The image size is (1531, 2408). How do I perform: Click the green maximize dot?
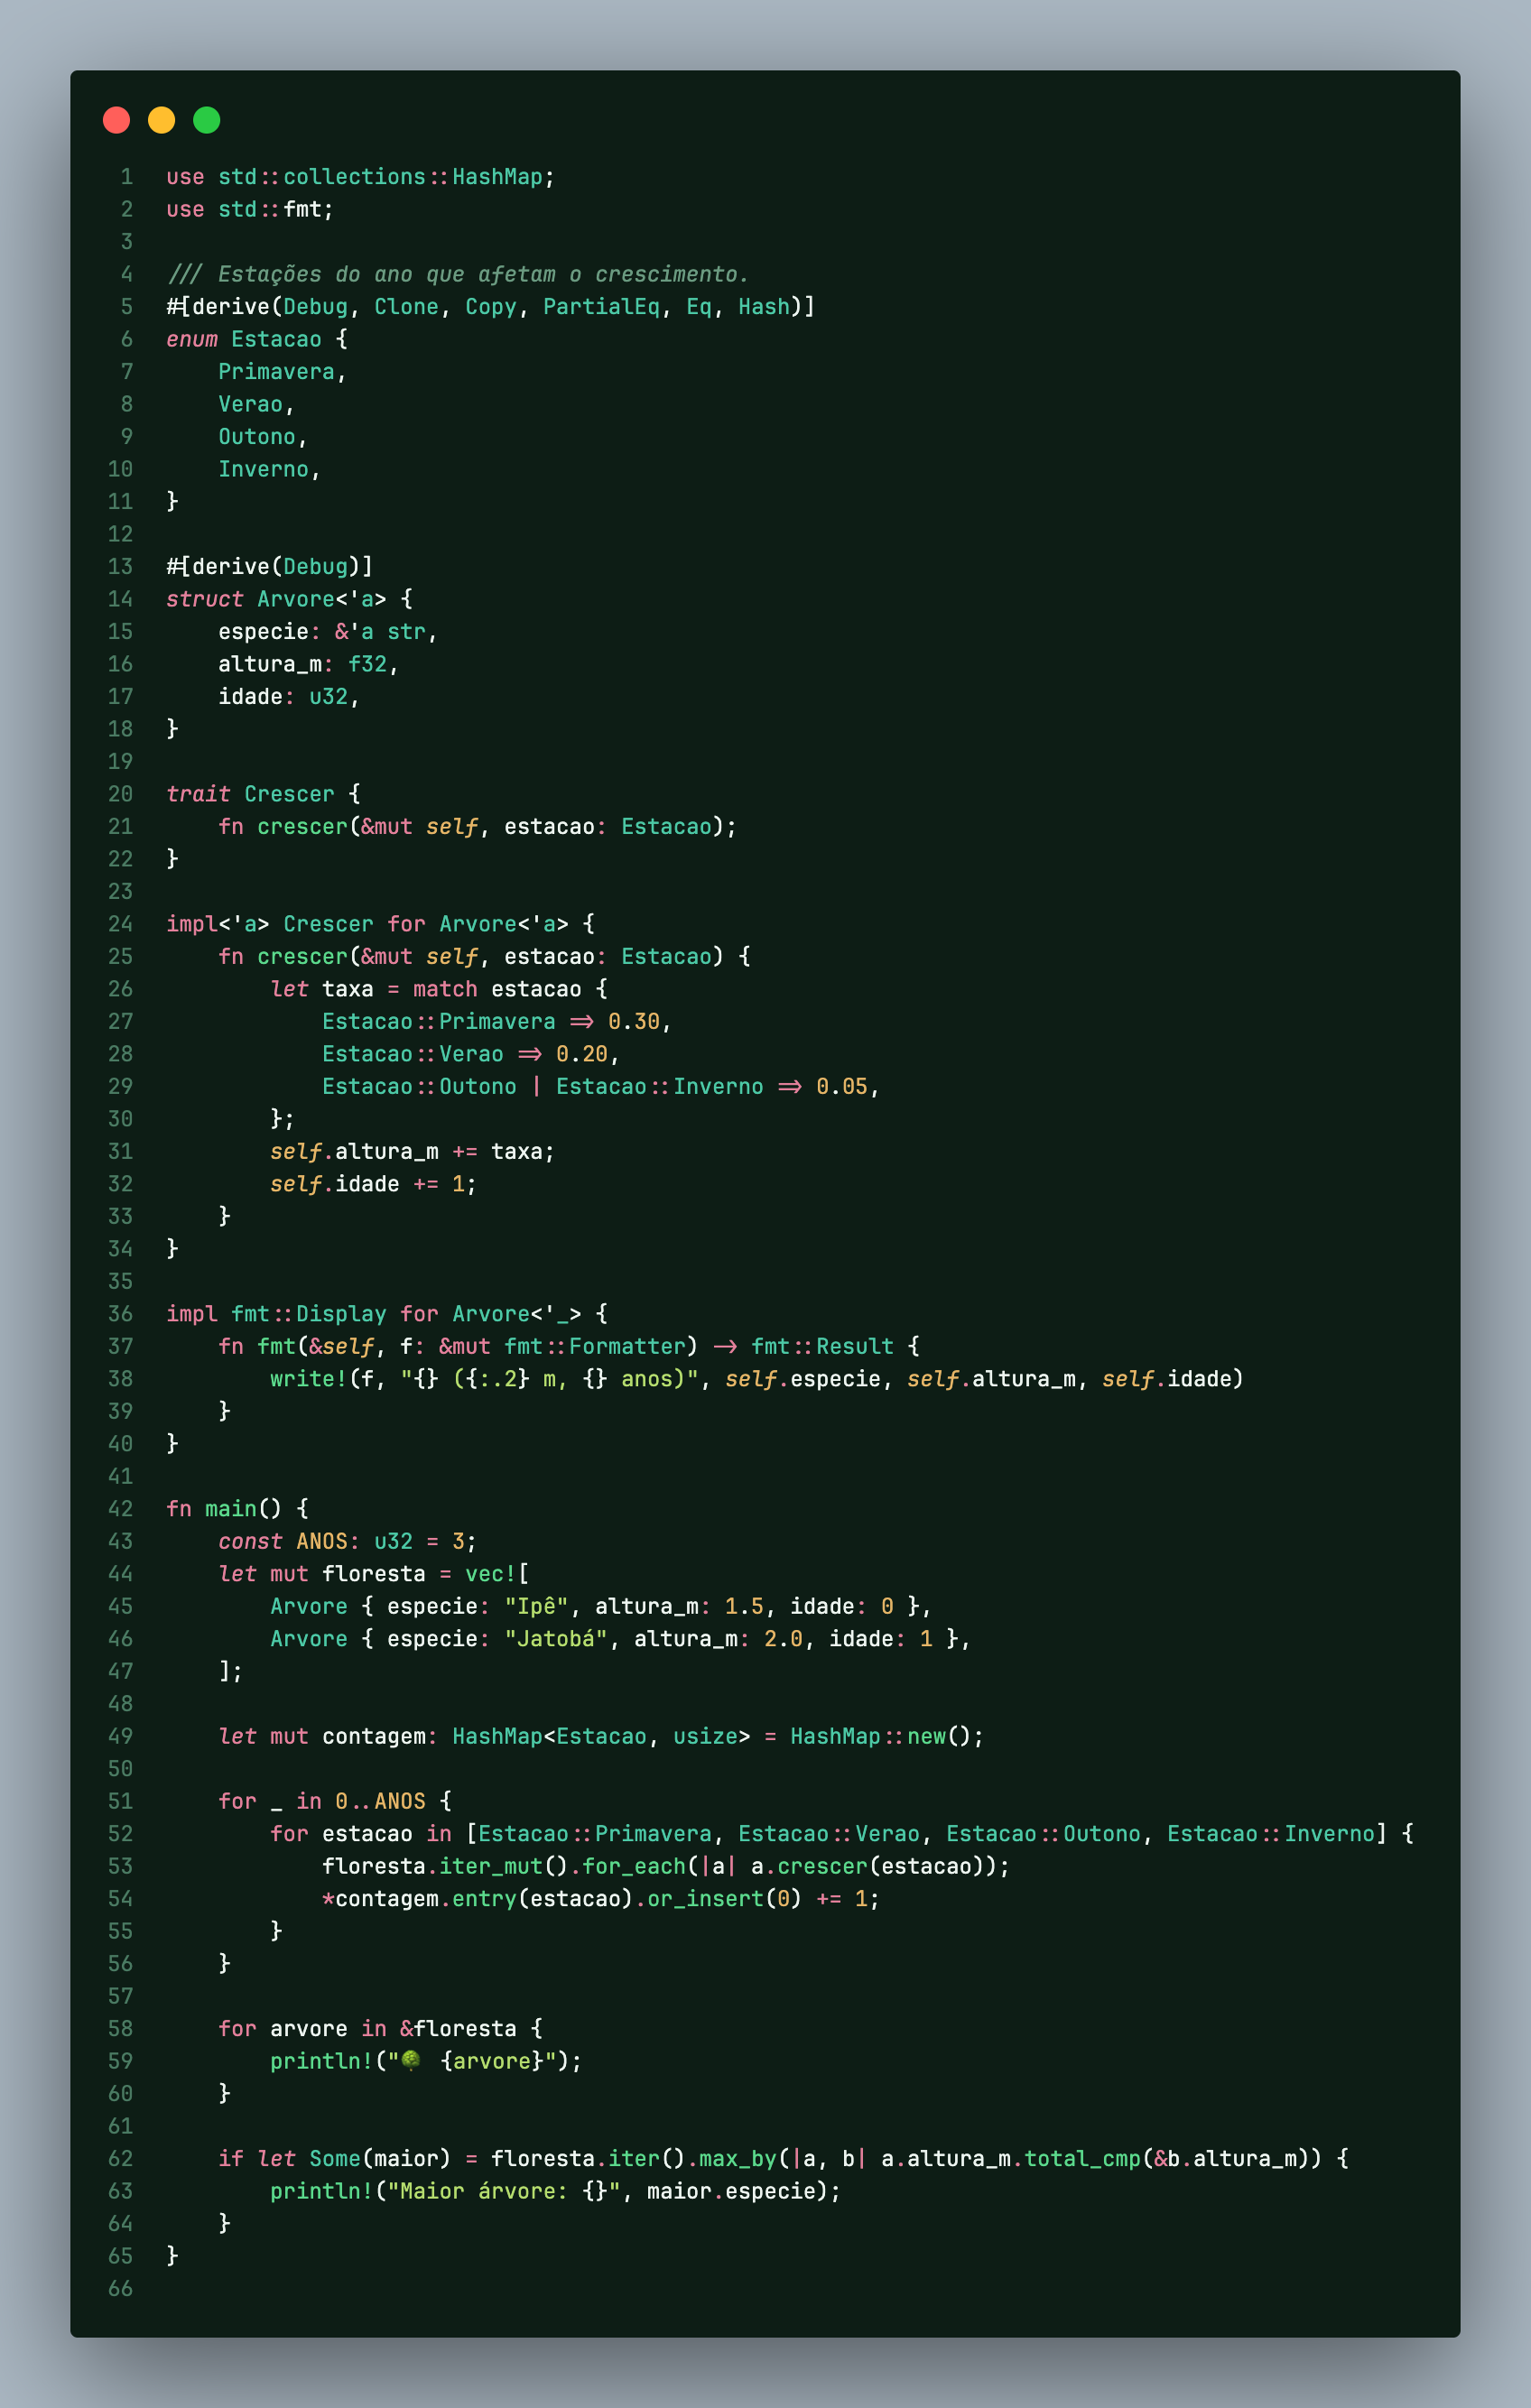point(207,120)
